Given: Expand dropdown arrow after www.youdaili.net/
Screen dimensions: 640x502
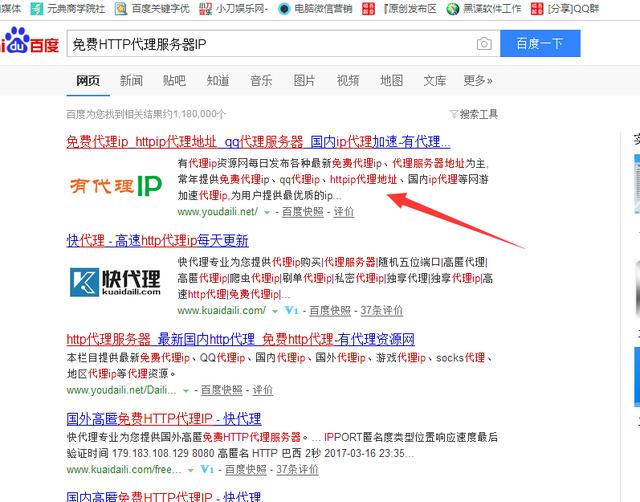Looking at the screenshot, I should 267,213.
